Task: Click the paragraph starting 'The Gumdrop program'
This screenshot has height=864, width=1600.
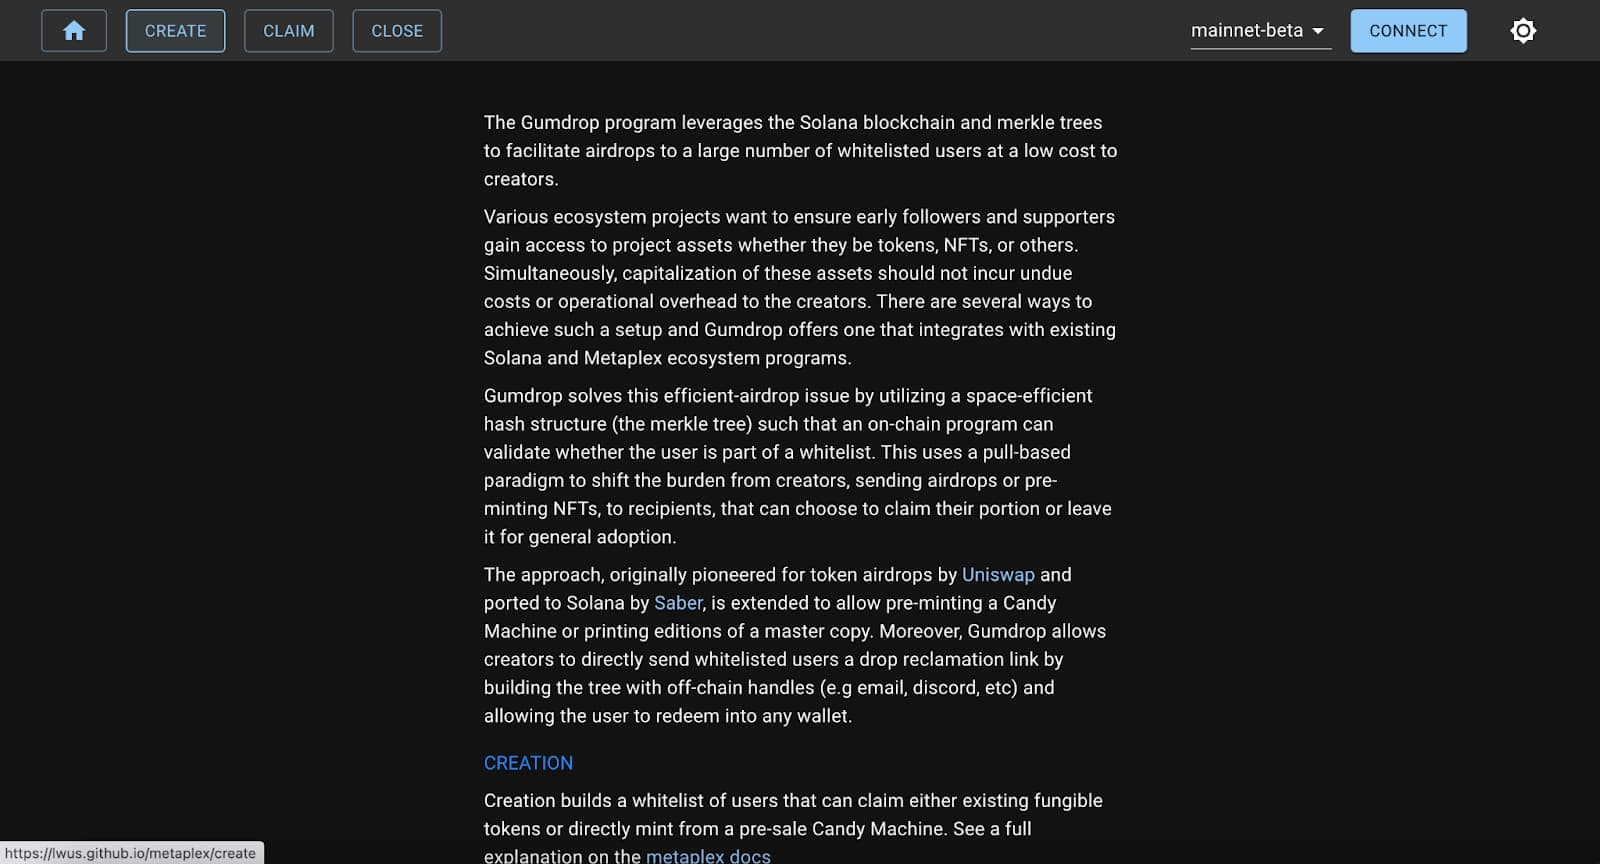Action: click(x=800, y=151)
